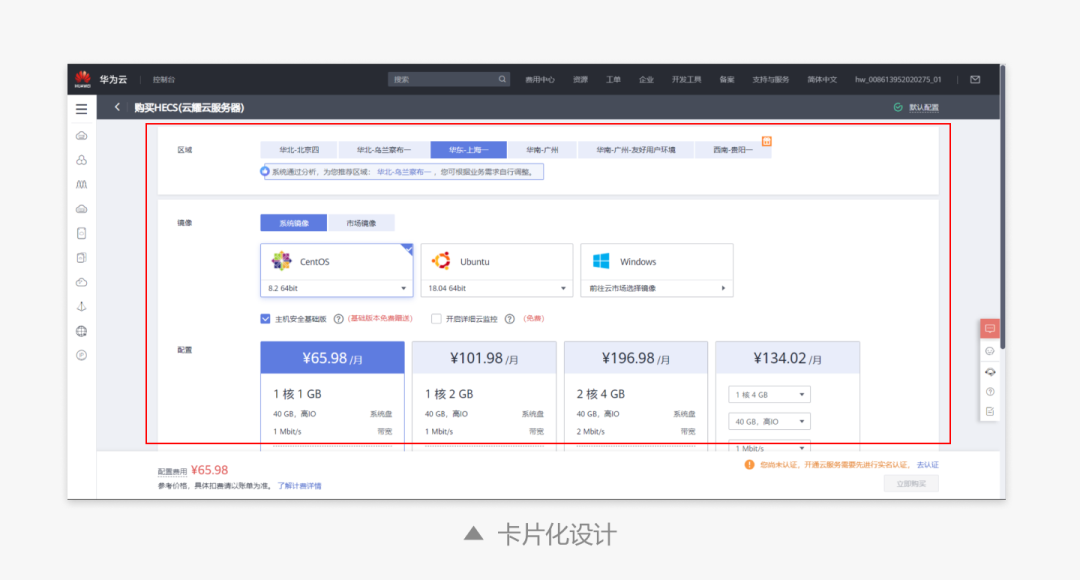Click the headset support floating icon
Viewport: 1080px width, 580px height.
pyautogui.click(x=990, y=372)
